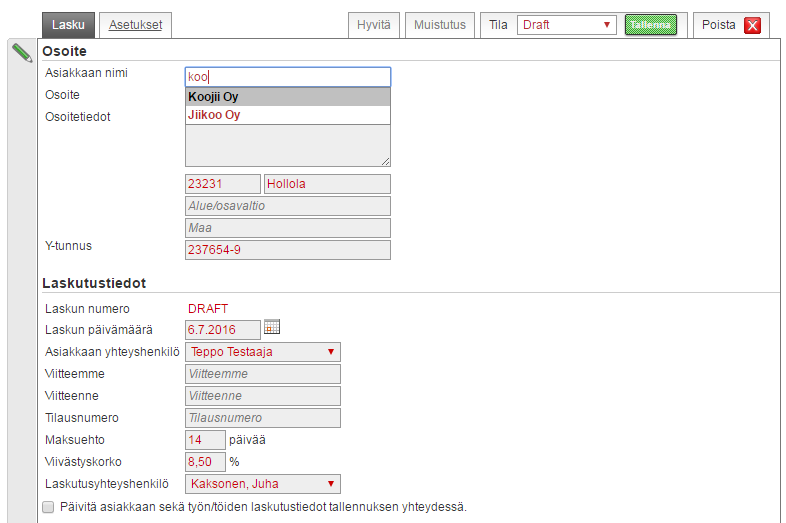Switch to the Asetukset tab

[136, 25]
